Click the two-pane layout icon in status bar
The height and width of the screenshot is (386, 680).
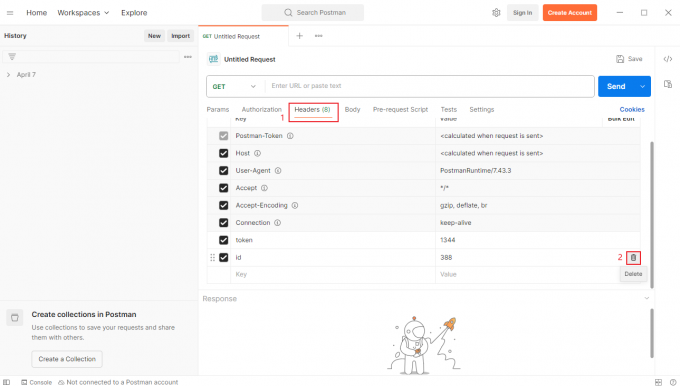click(658, 382)
